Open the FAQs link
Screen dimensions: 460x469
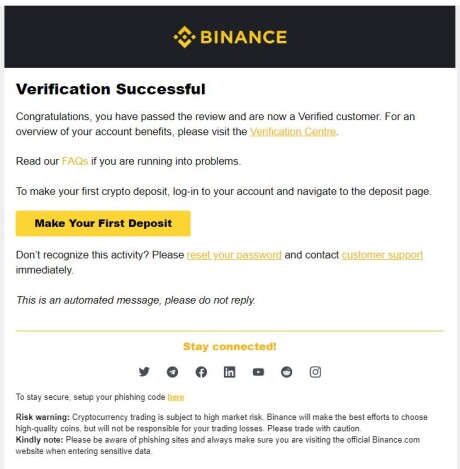coord(75,161)
